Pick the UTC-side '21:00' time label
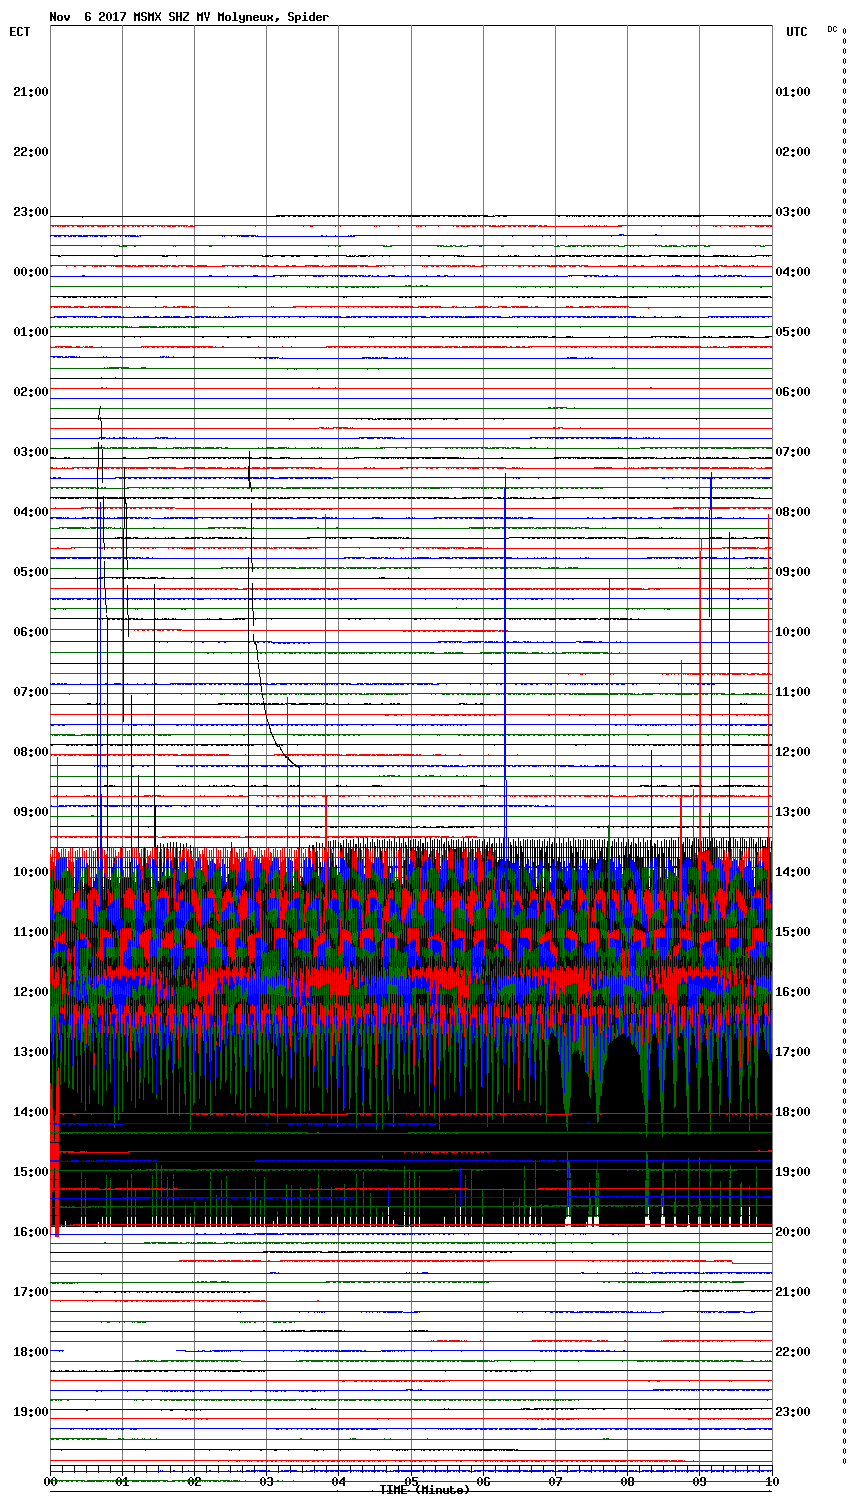The image size is (852, 1500). (793, 1292)
